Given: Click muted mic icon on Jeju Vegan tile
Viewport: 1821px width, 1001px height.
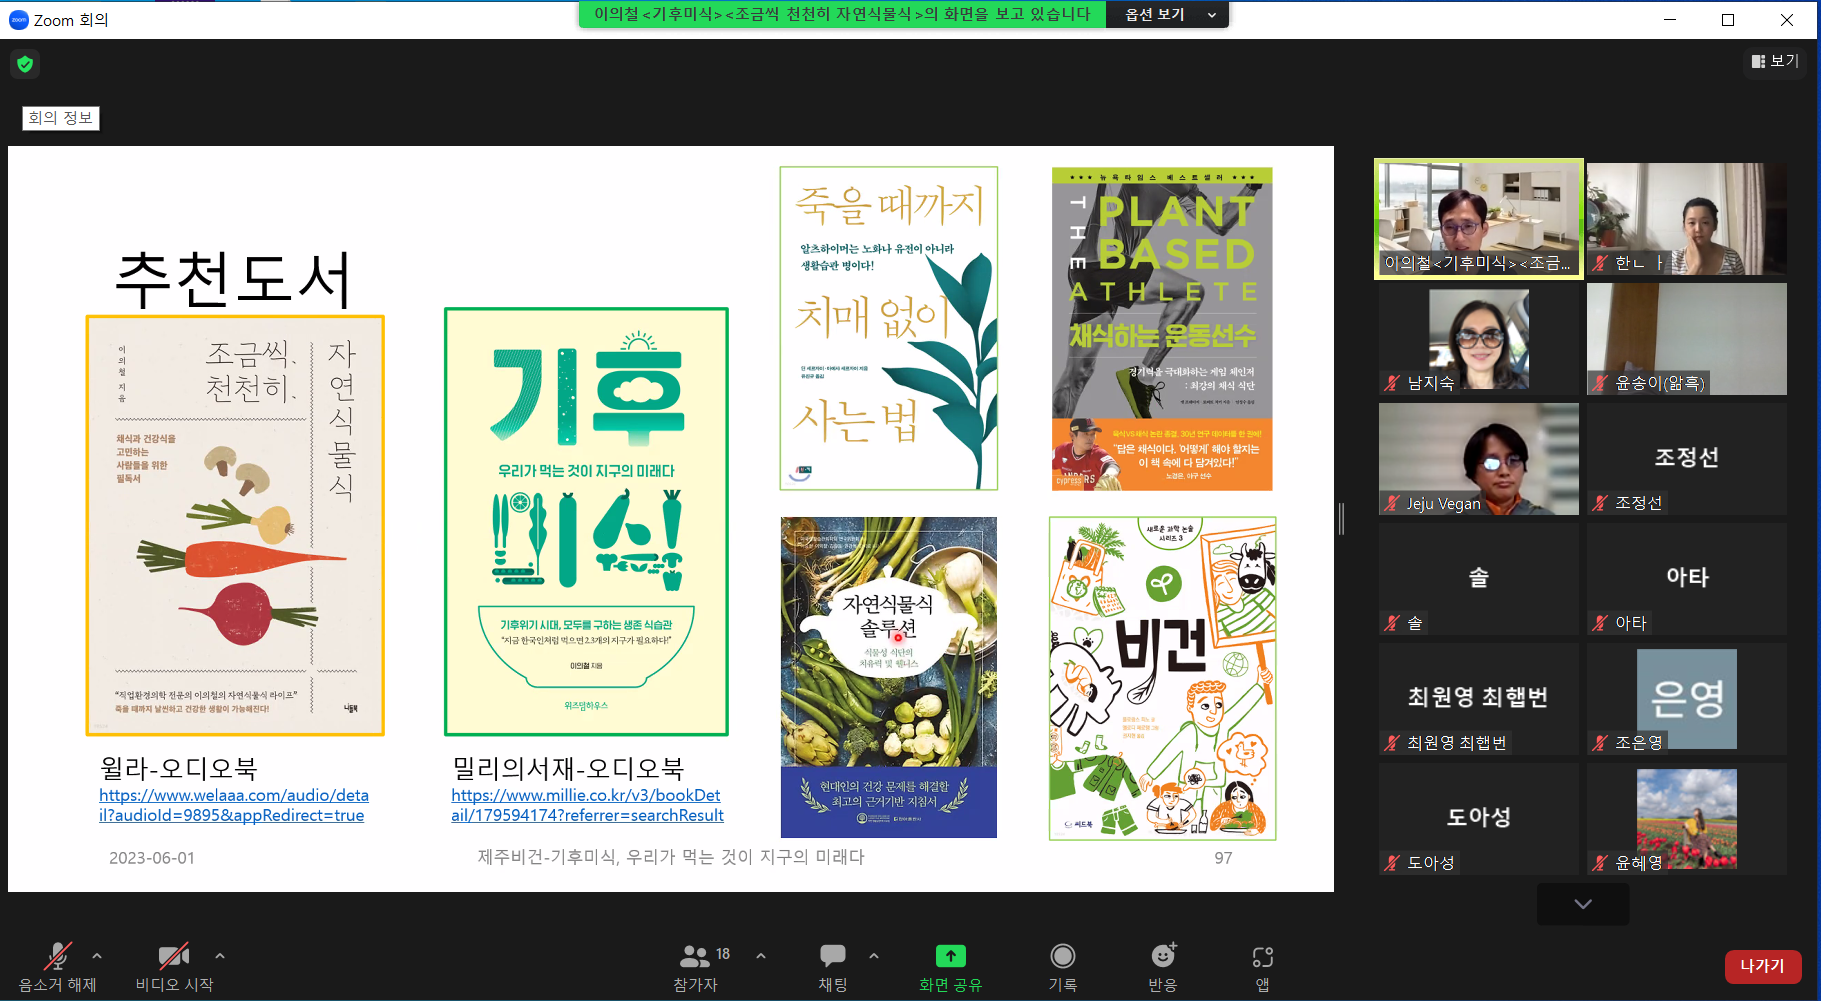Looking at the screenshot, I should click(1392, 503).
